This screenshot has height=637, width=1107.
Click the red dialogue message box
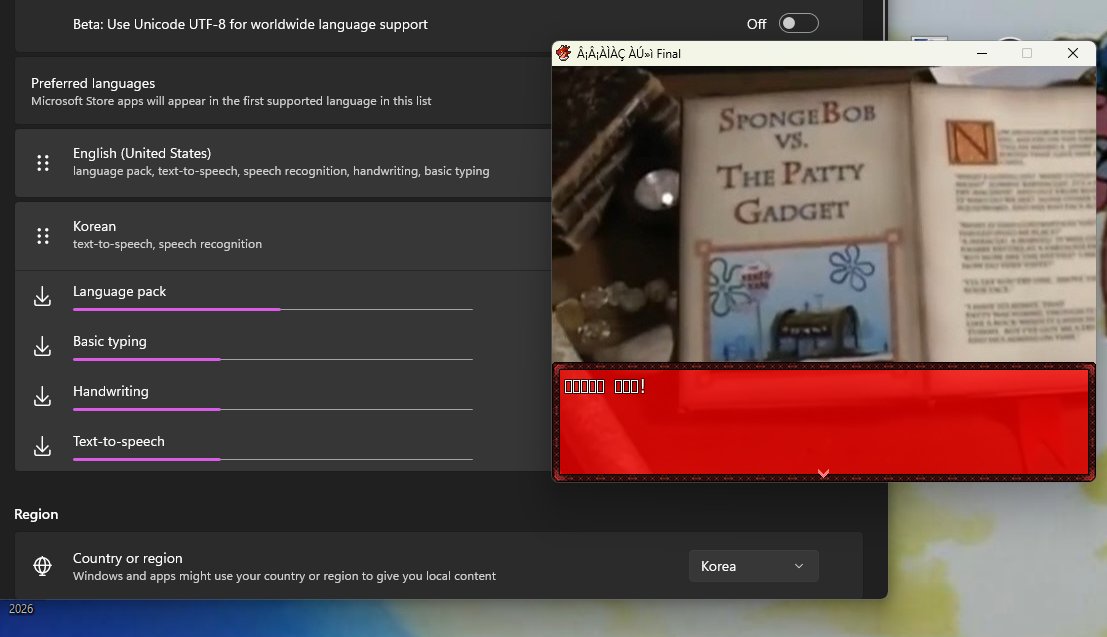(x=824, y=422)
